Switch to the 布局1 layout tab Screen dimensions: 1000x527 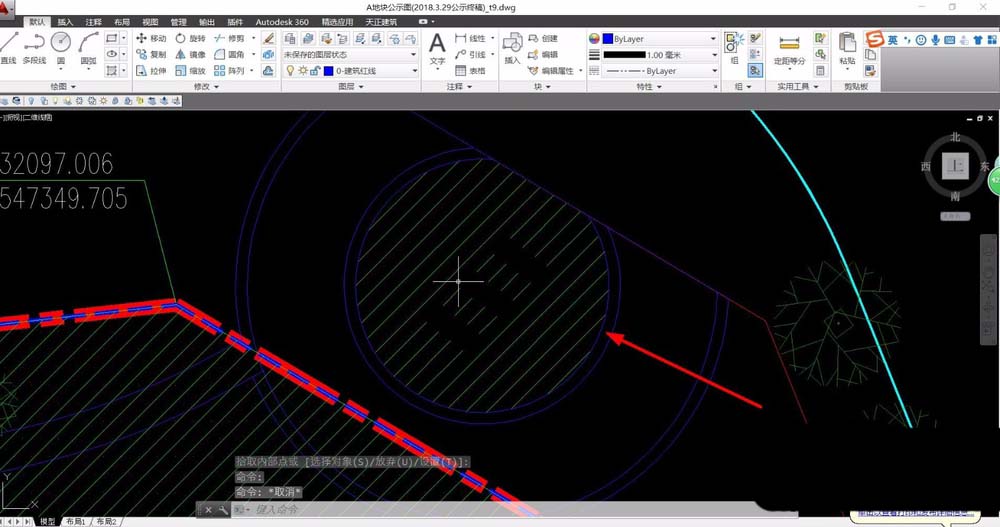click(75, 521)
